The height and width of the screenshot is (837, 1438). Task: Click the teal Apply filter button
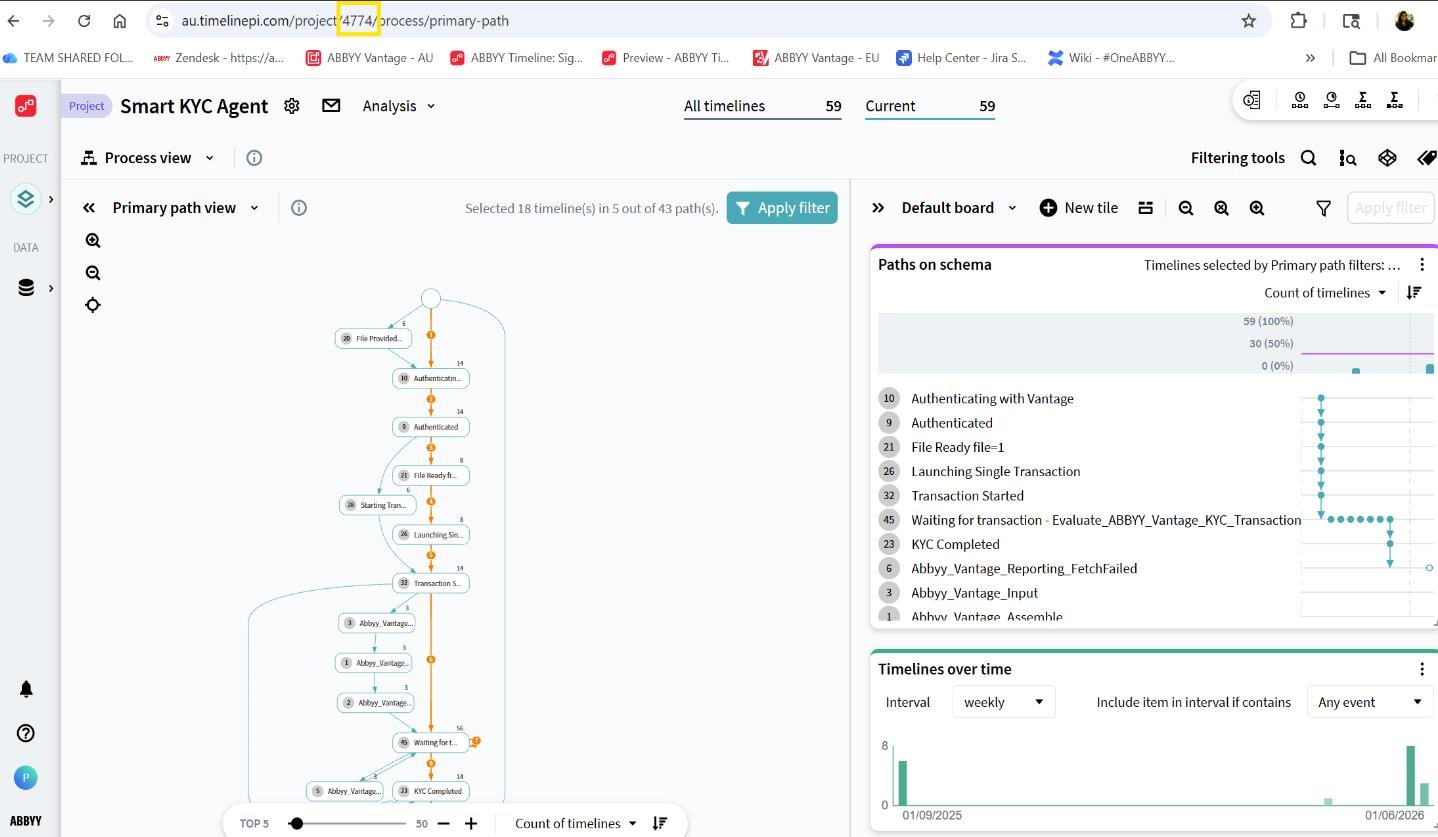point(782,208)
